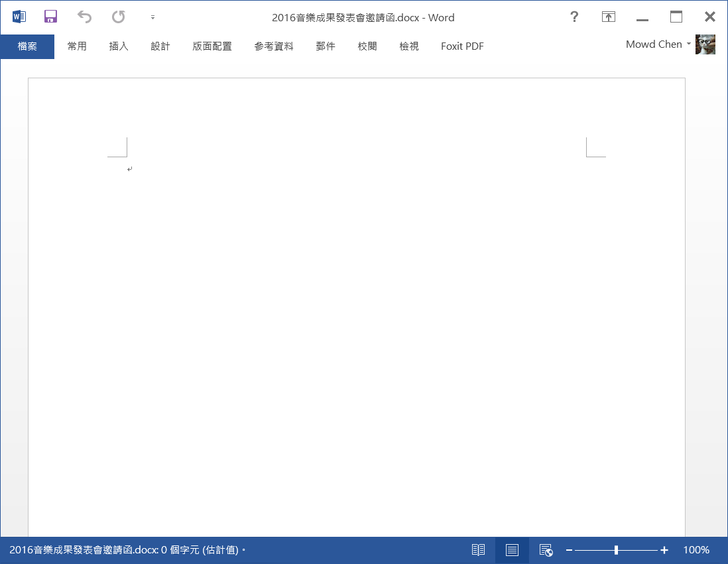Image resolution: width=728 pixels, height=564 pixels.
Task: Switch to the 插入 ribbon tab
Action: (x=118, y=46)
